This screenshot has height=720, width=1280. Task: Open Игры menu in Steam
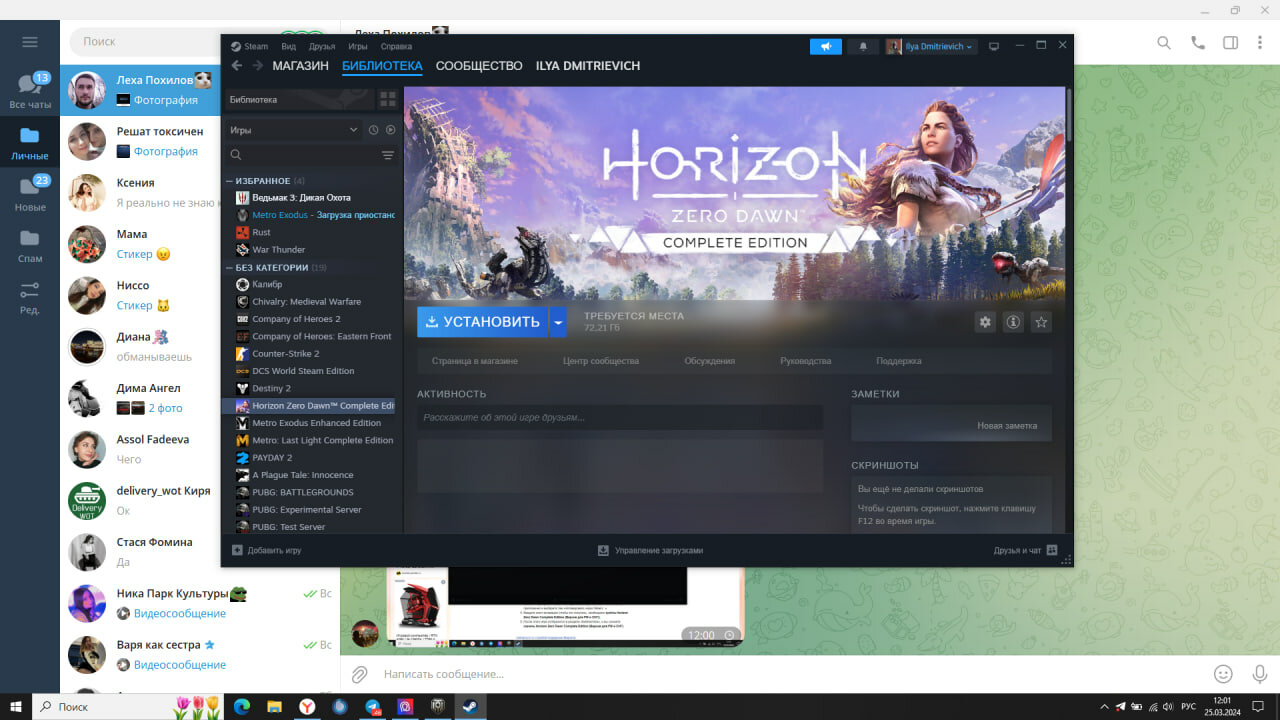[x=358, y=46]
